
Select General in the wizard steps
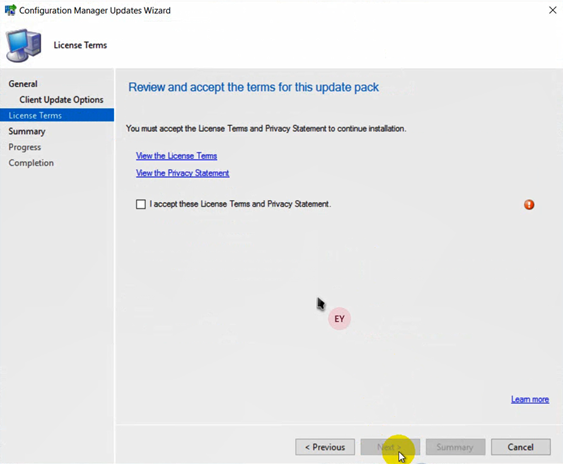pyautogui.click(x=23, y=84)
